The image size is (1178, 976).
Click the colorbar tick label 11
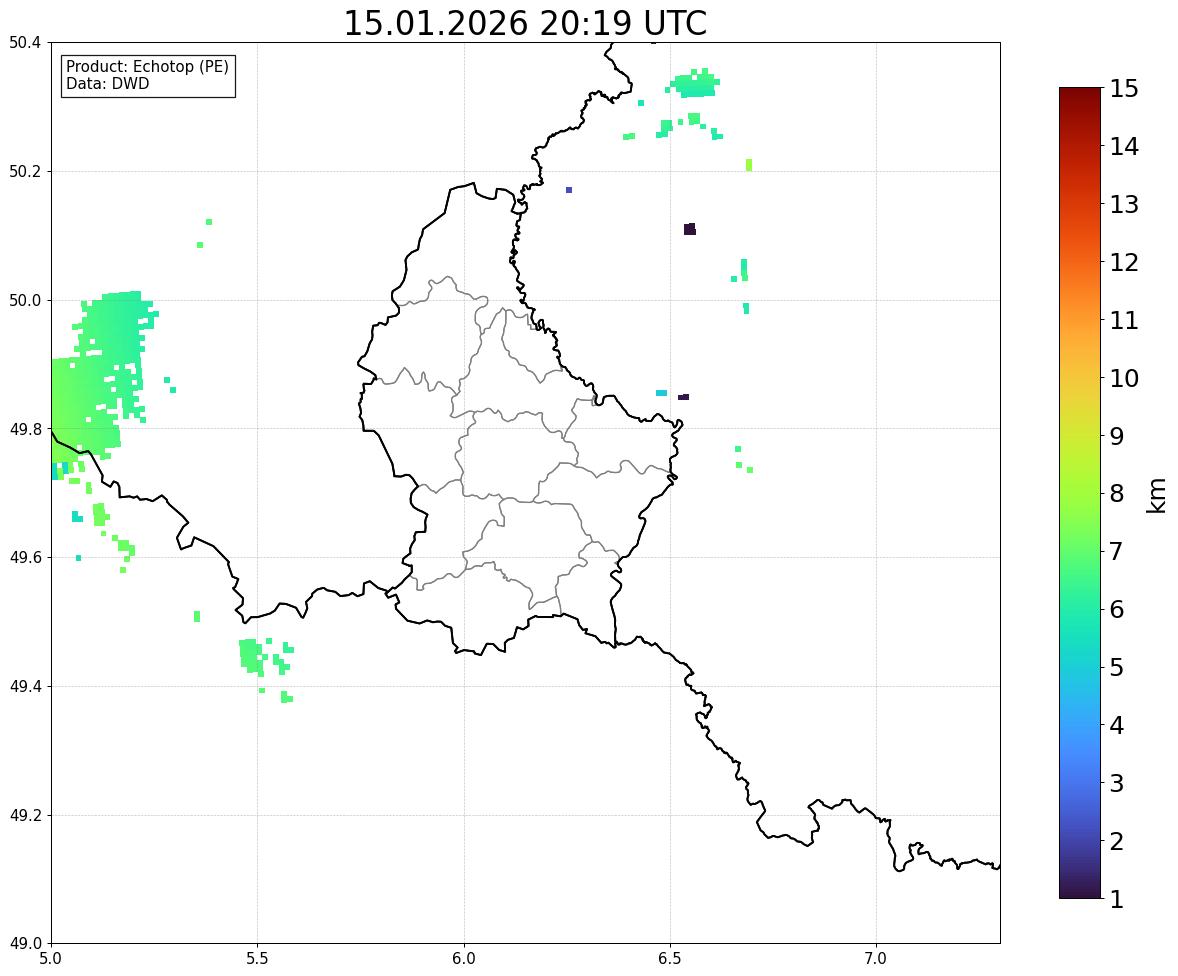[x=1124, y=320]
